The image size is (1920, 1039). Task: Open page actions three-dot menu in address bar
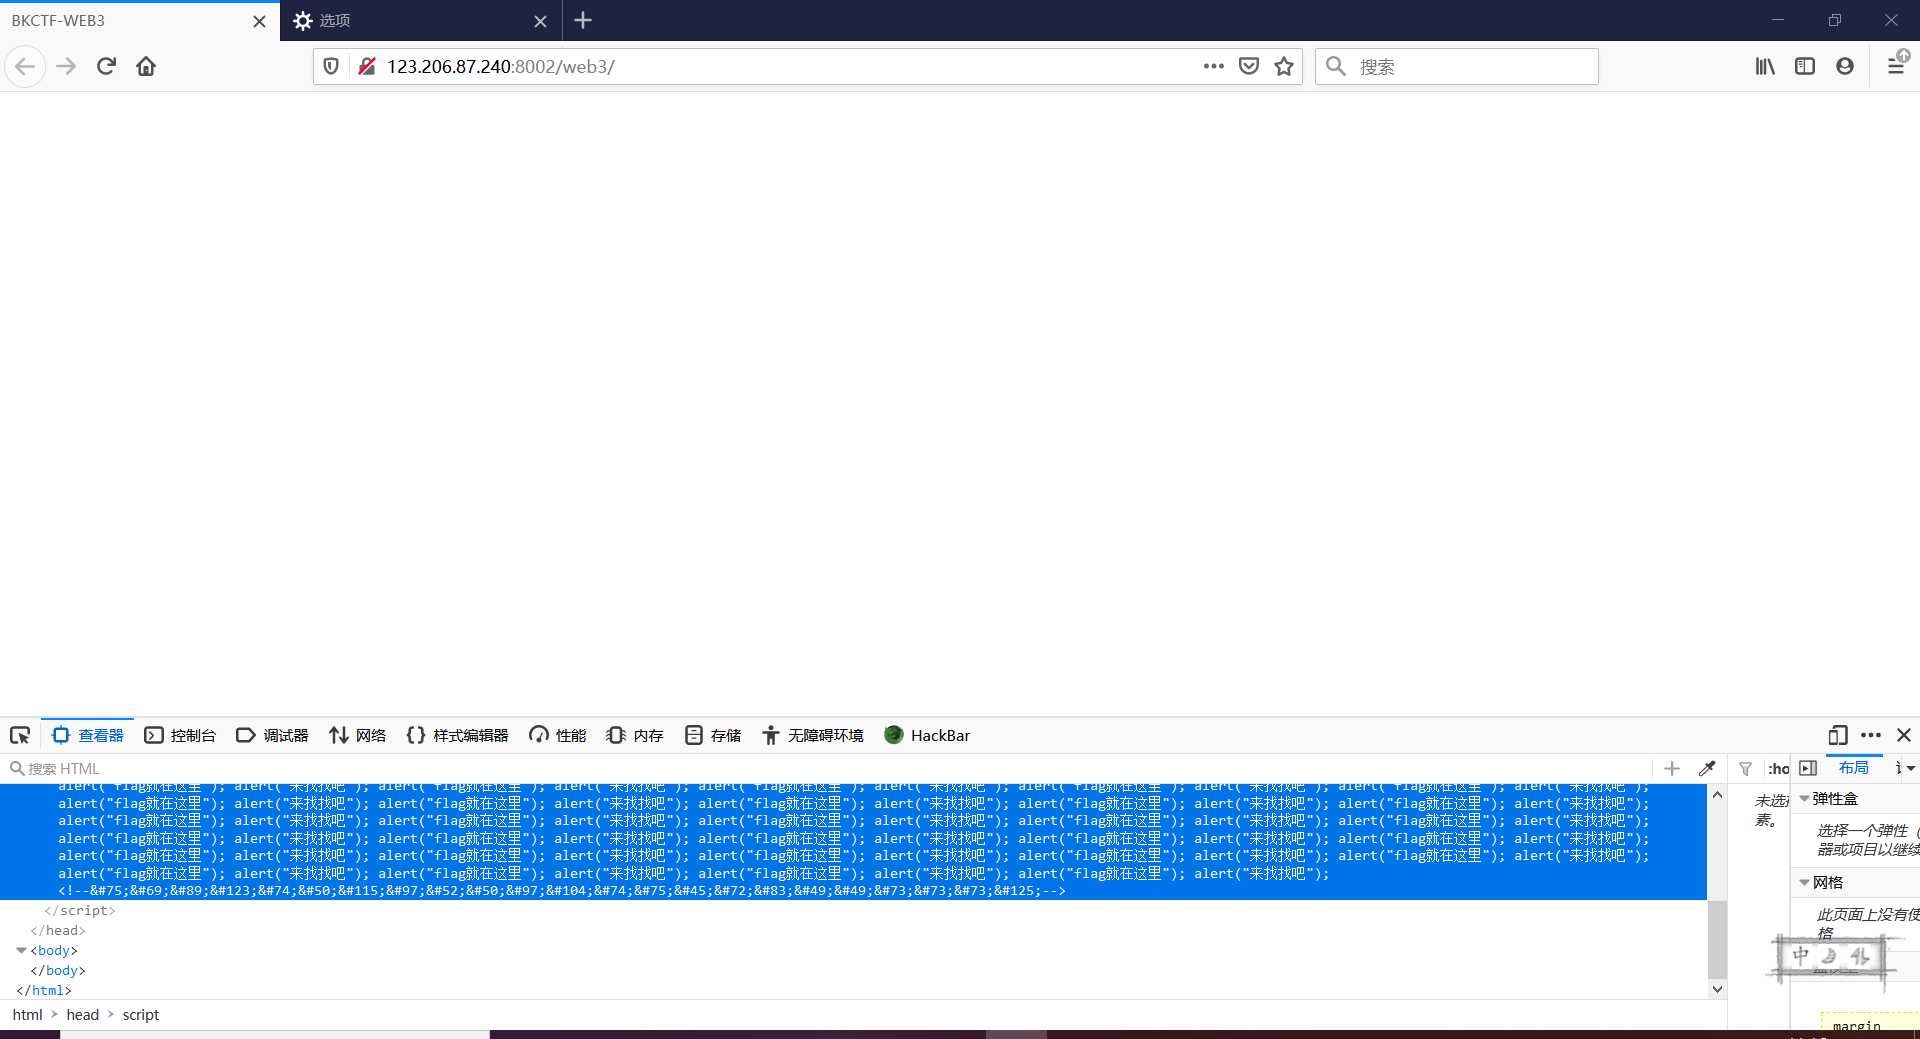(x=1213, y=66)
